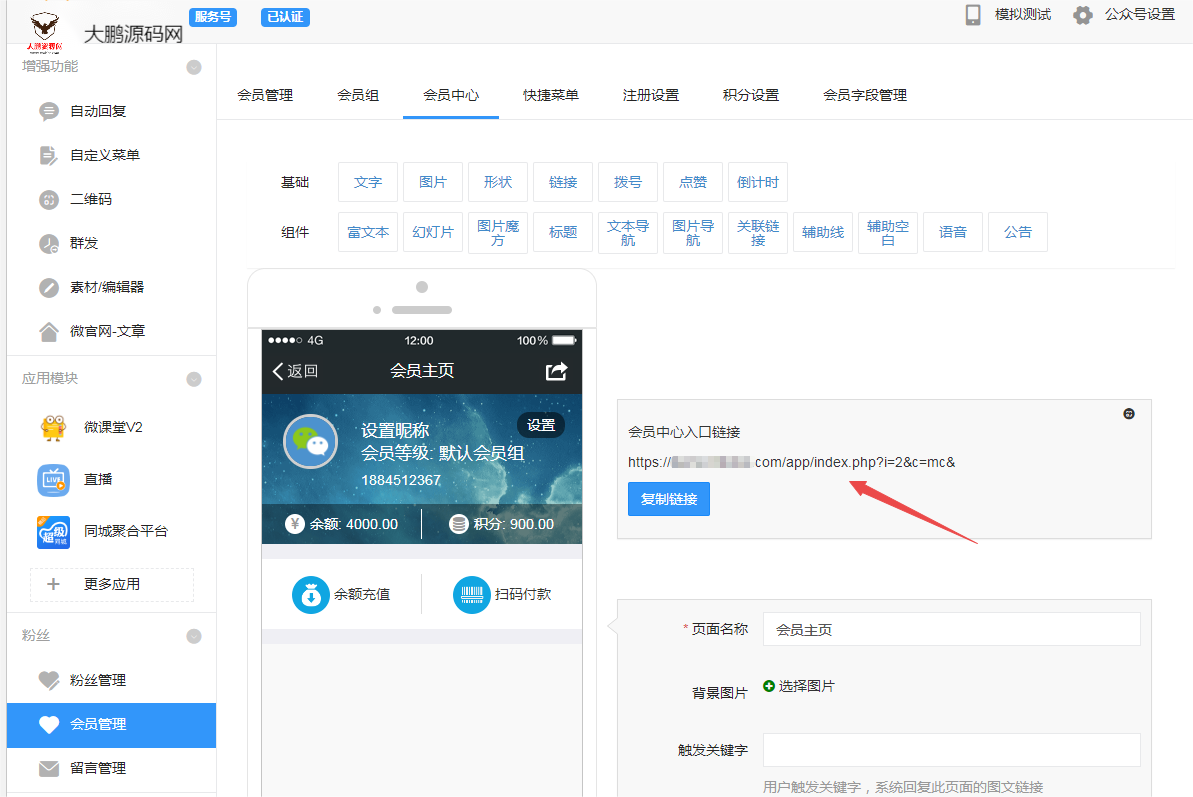Switch to the 会员字段管理 tab
1193x797 pixels.
click(x=863, y=95)
